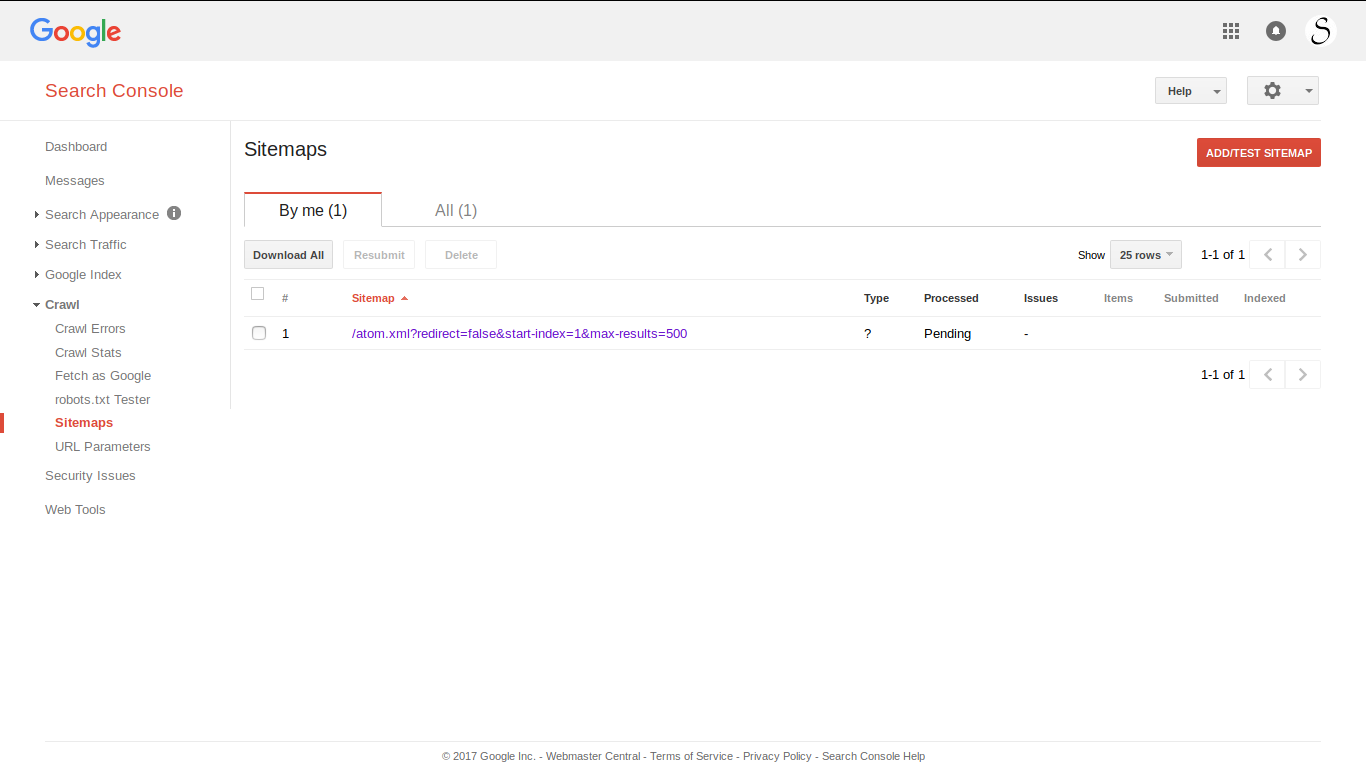The image size is (1366, 768).
Task: Open Crawl Errors page
Action: [90, 329]
